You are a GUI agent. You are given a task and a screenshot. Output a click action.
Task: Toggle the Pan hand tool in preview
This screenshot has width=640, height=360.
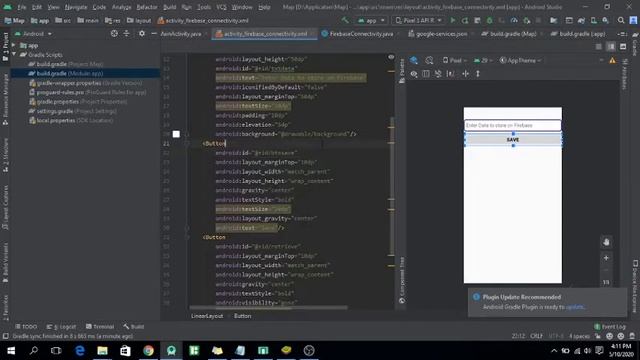coord(606,242)
